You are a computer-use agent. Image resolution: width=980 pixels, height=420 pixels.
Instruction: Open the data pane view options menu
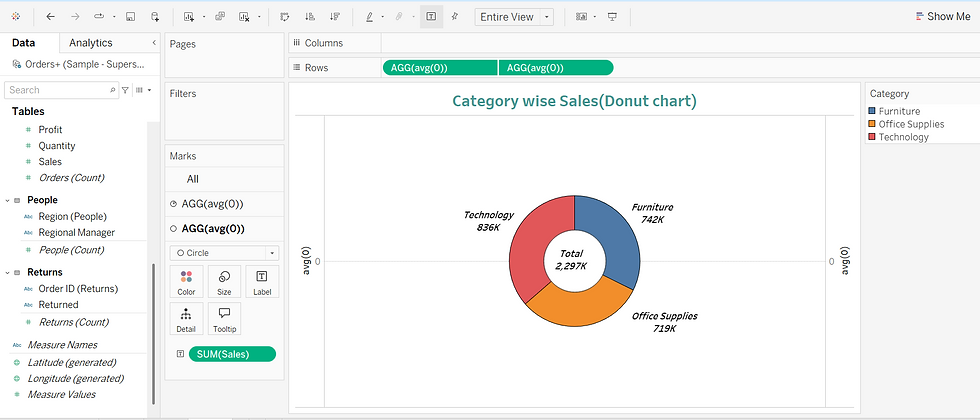(x=144, y=90)
